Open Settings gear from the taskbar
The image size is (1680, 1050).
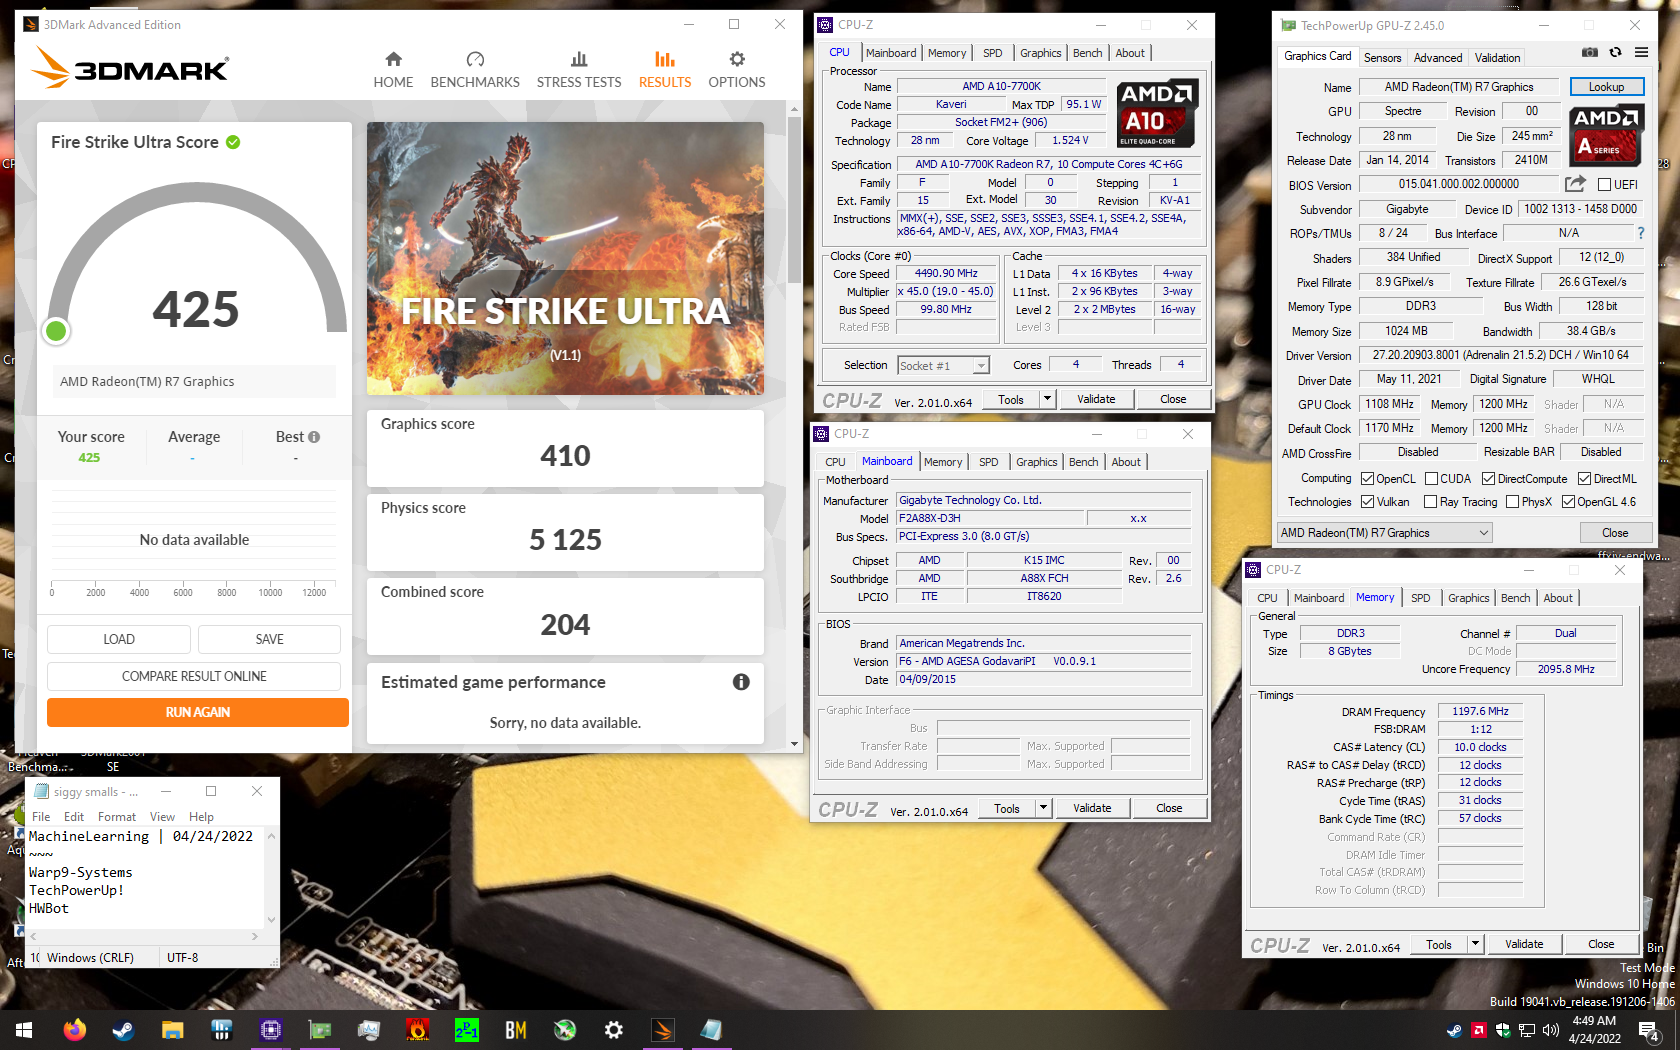pyautogui.click(x=614, y=1030)
